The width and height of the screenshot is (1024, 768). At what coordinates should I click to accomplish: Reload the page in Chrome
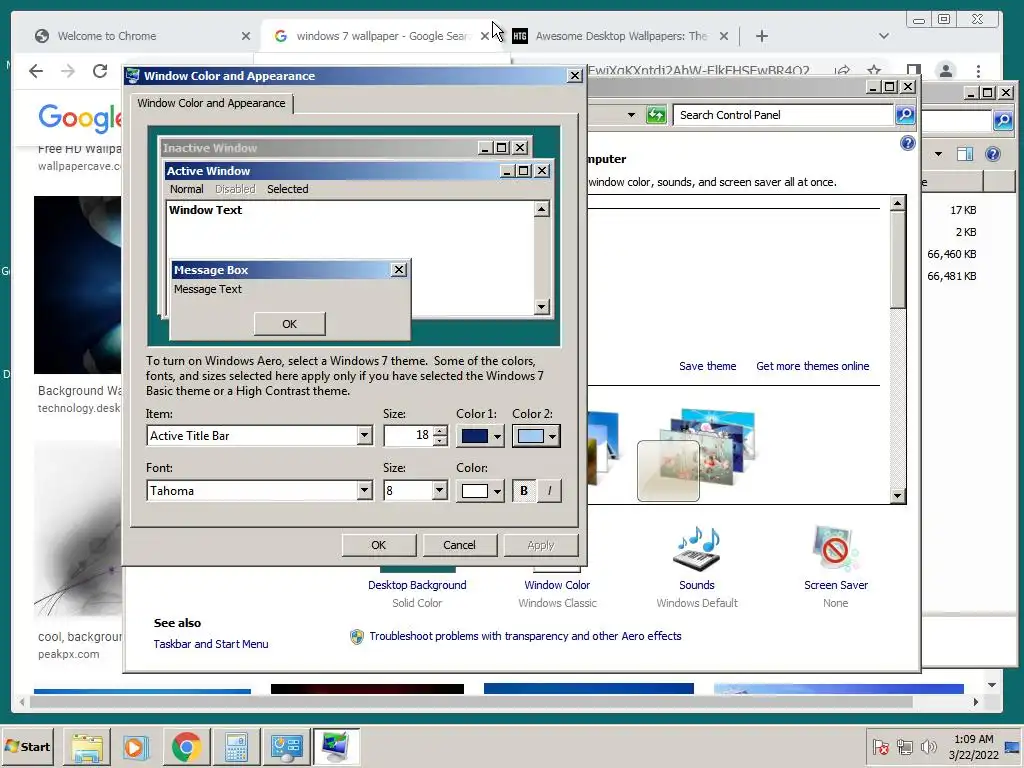[x=100, y=71]
